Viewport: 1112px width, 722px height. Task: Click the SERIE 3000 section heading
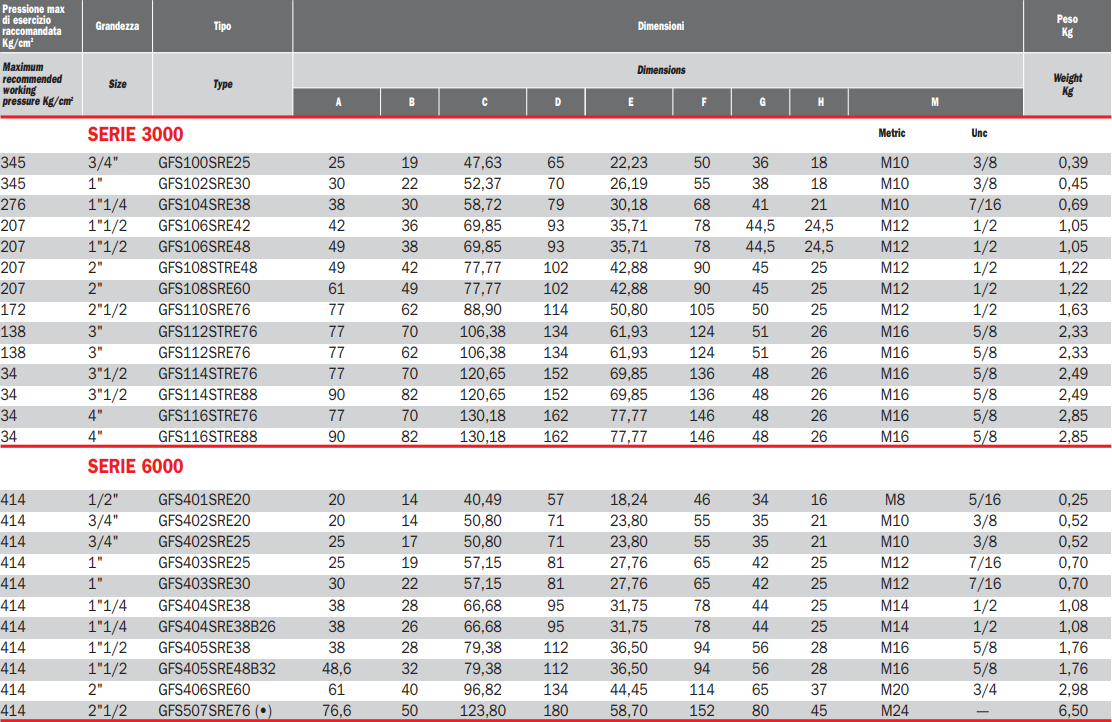point(135,134)
